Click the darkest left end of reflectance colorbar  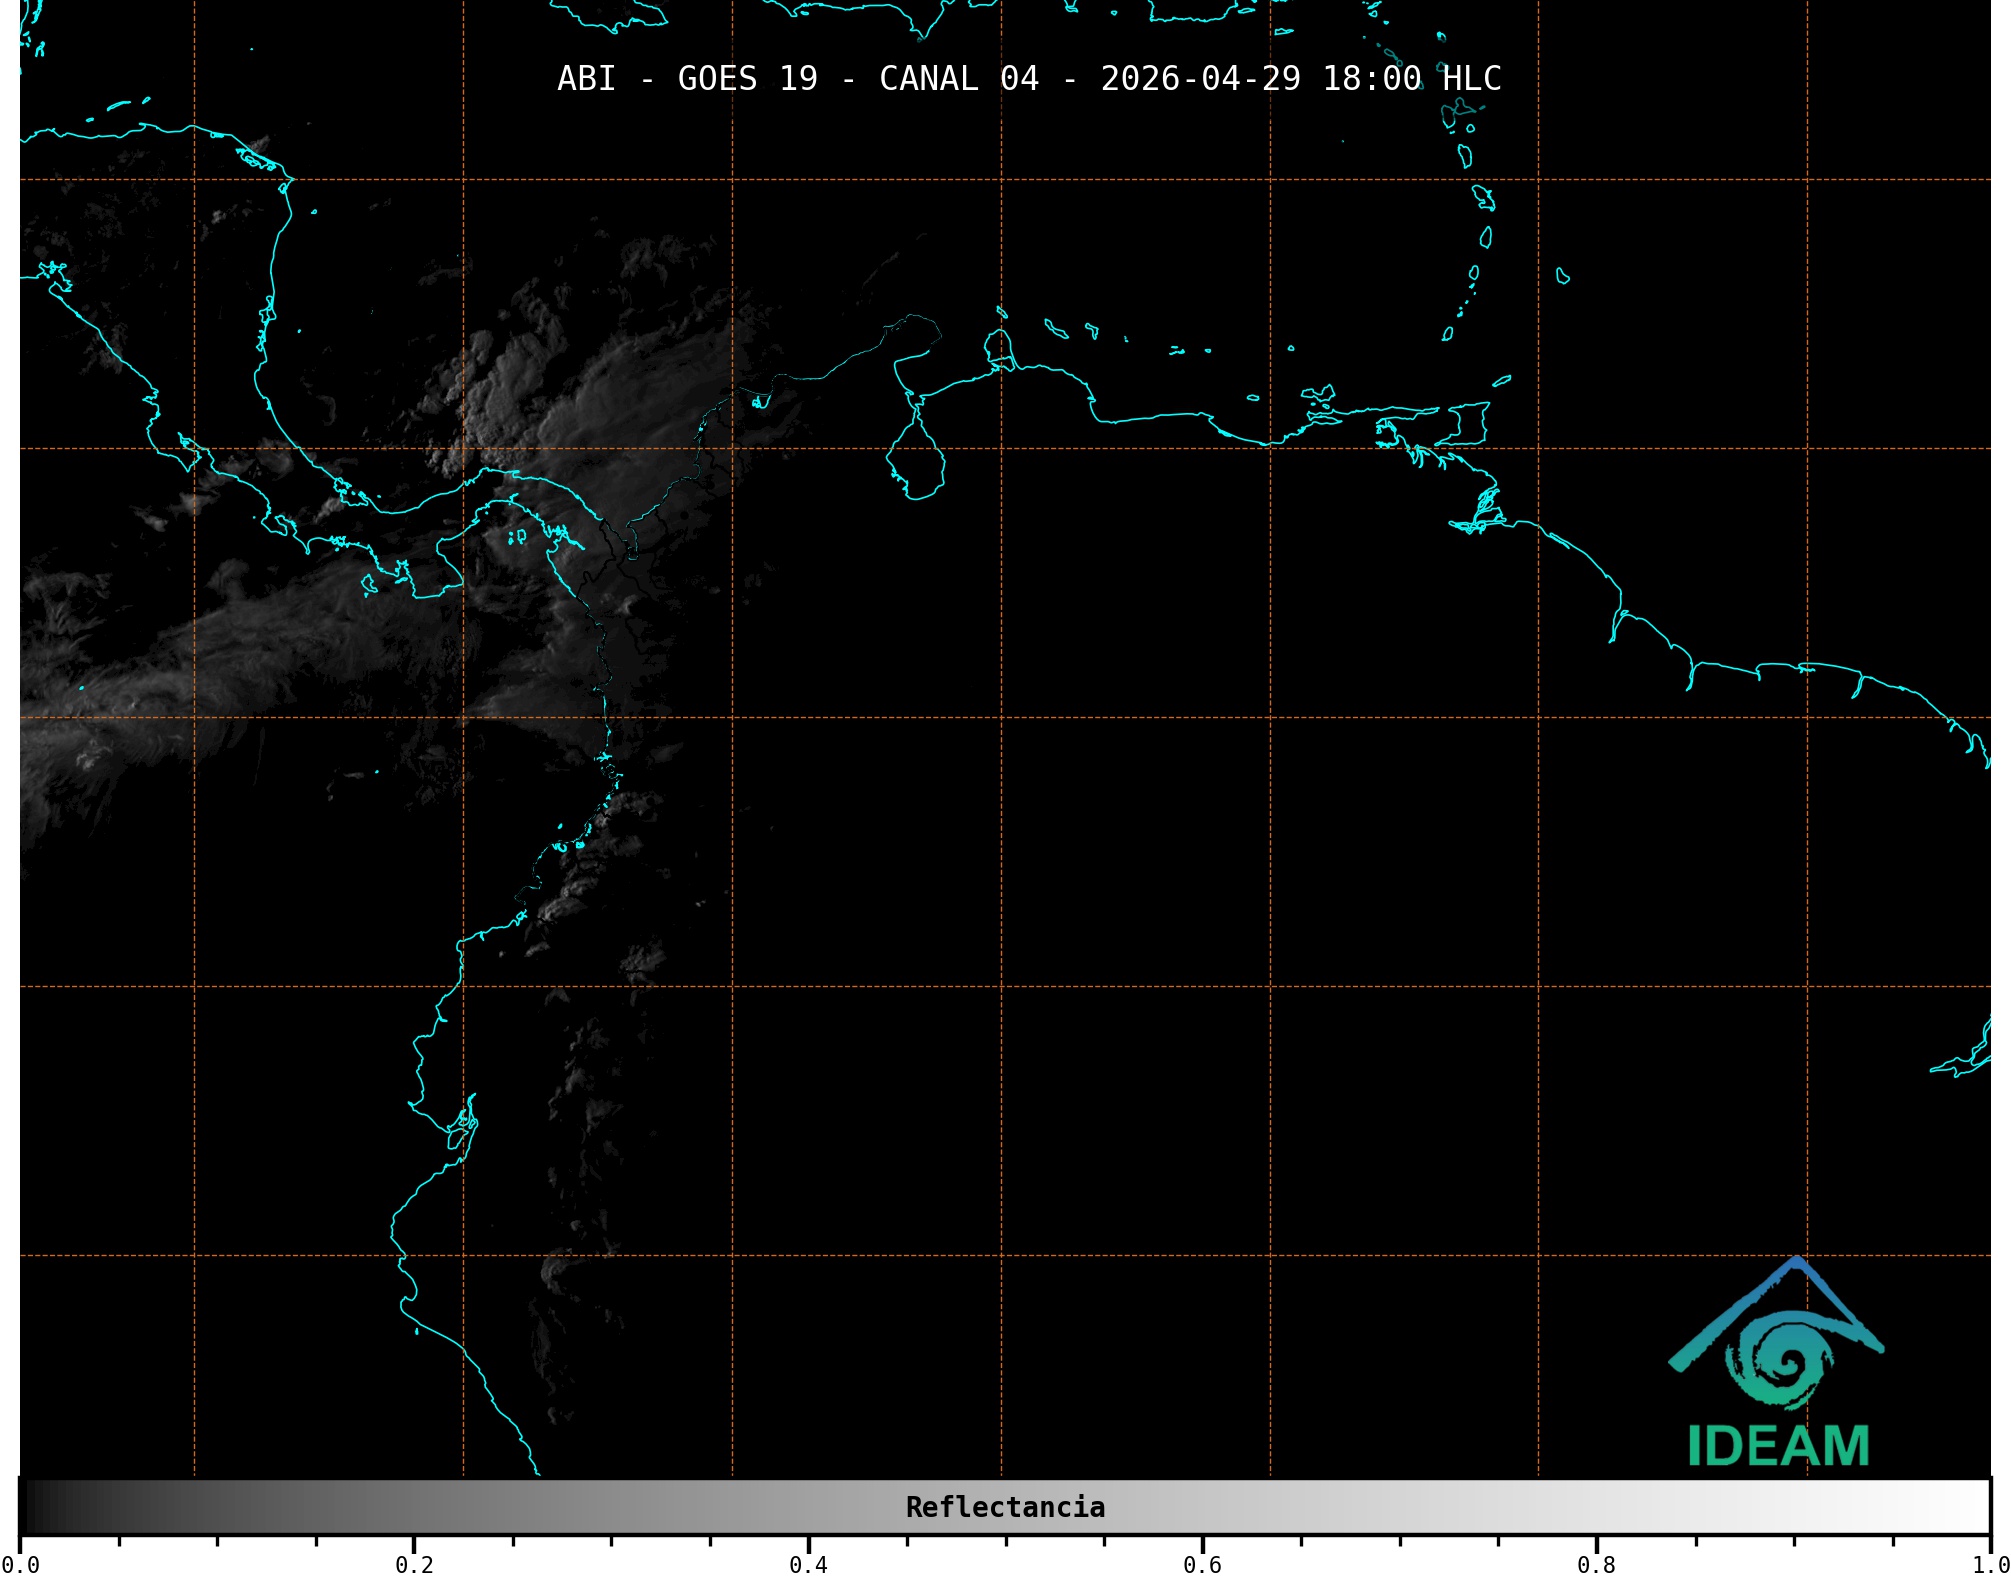click(x=30, y=1507)
